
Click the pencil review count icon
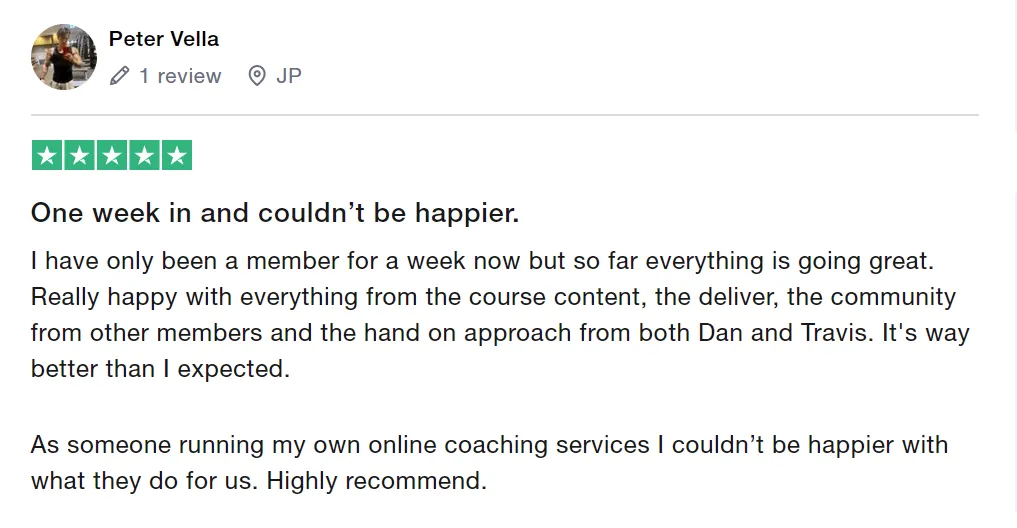(x=119, y=76)
